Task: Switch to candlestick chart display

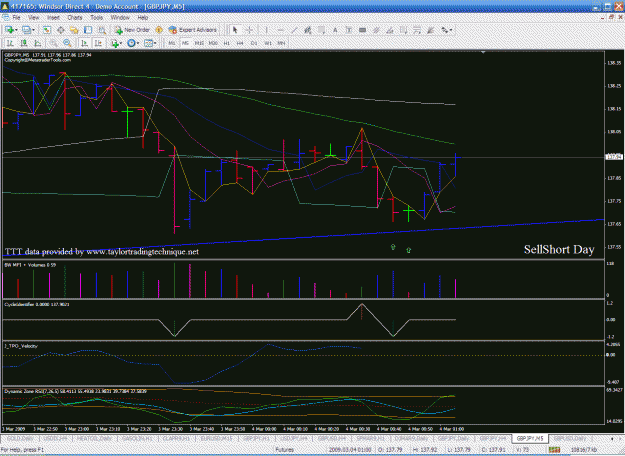Action: [x=24, y=43]
